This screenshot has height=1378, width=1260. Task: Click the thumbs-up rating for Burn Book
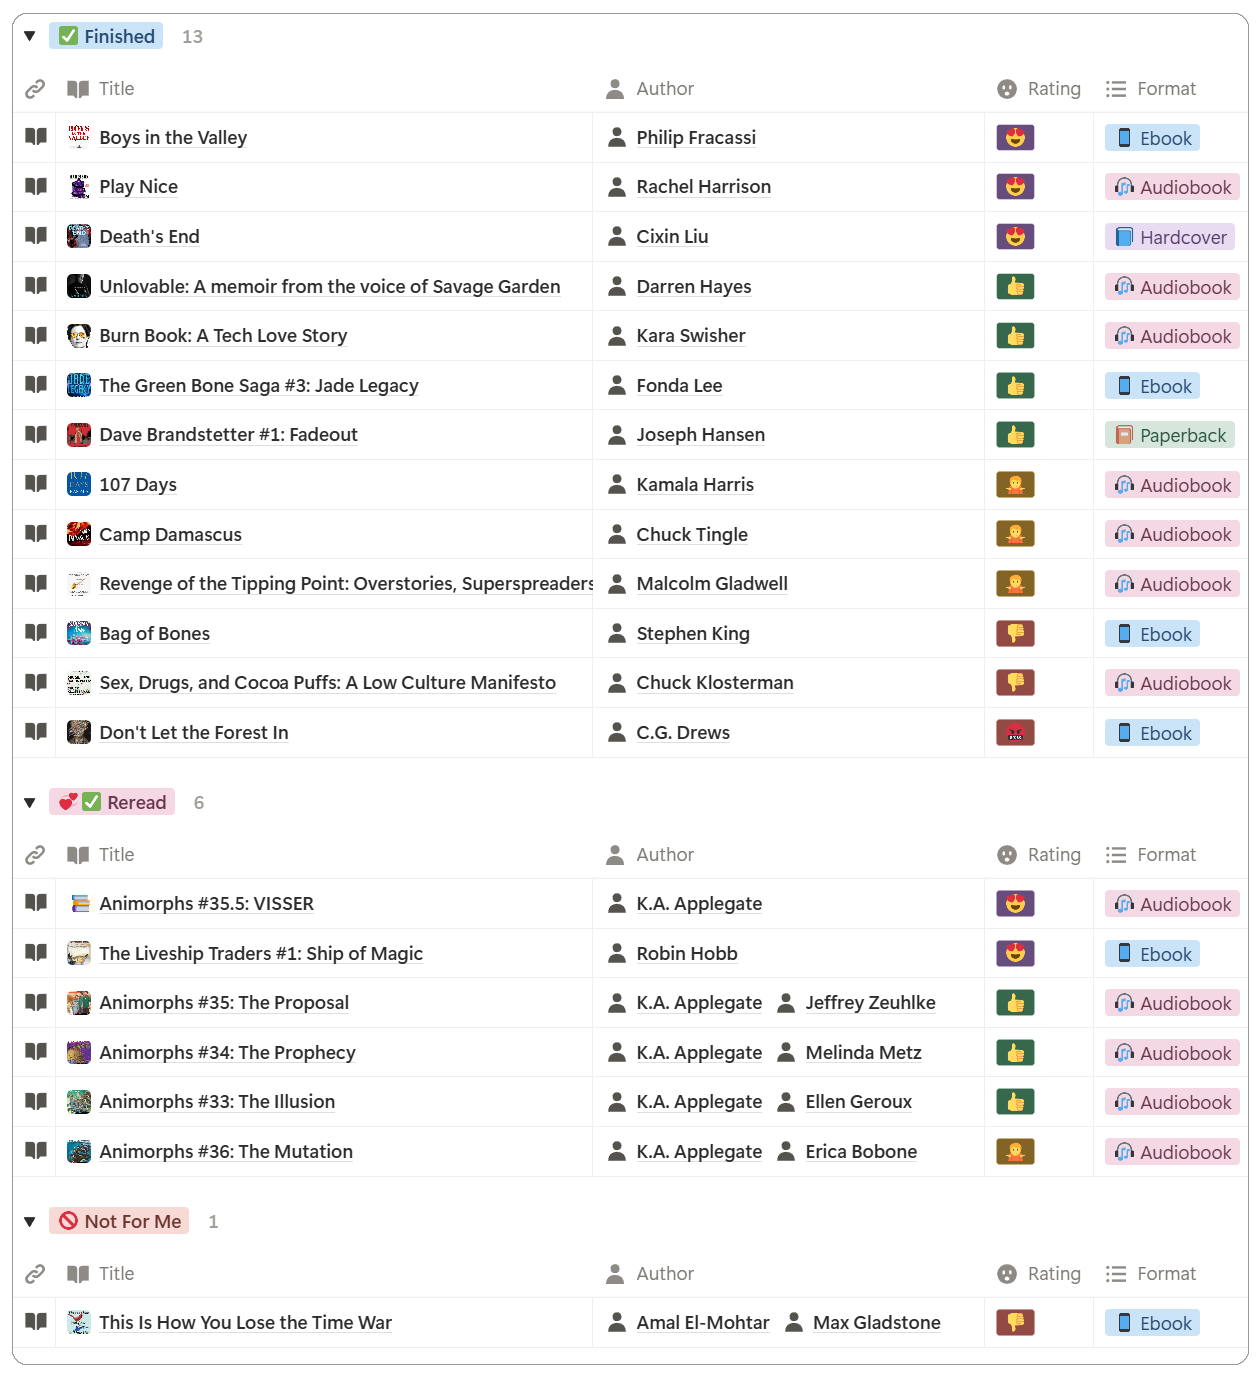pos(1015,336)
